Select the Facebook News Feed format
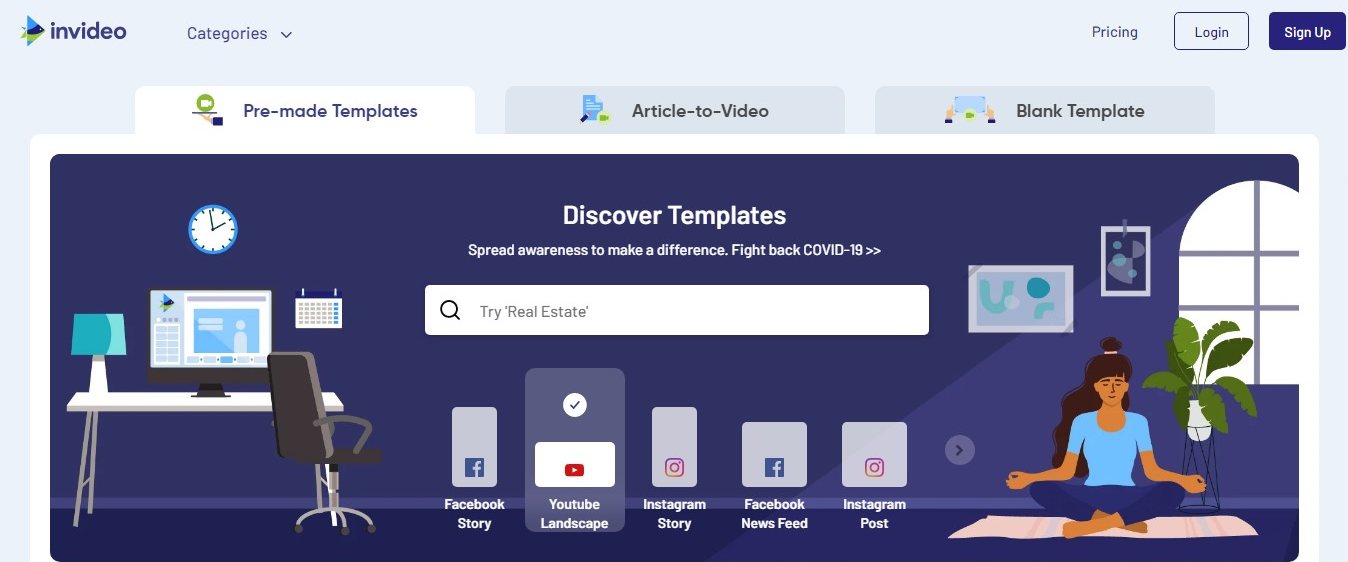 coord(774,476)
